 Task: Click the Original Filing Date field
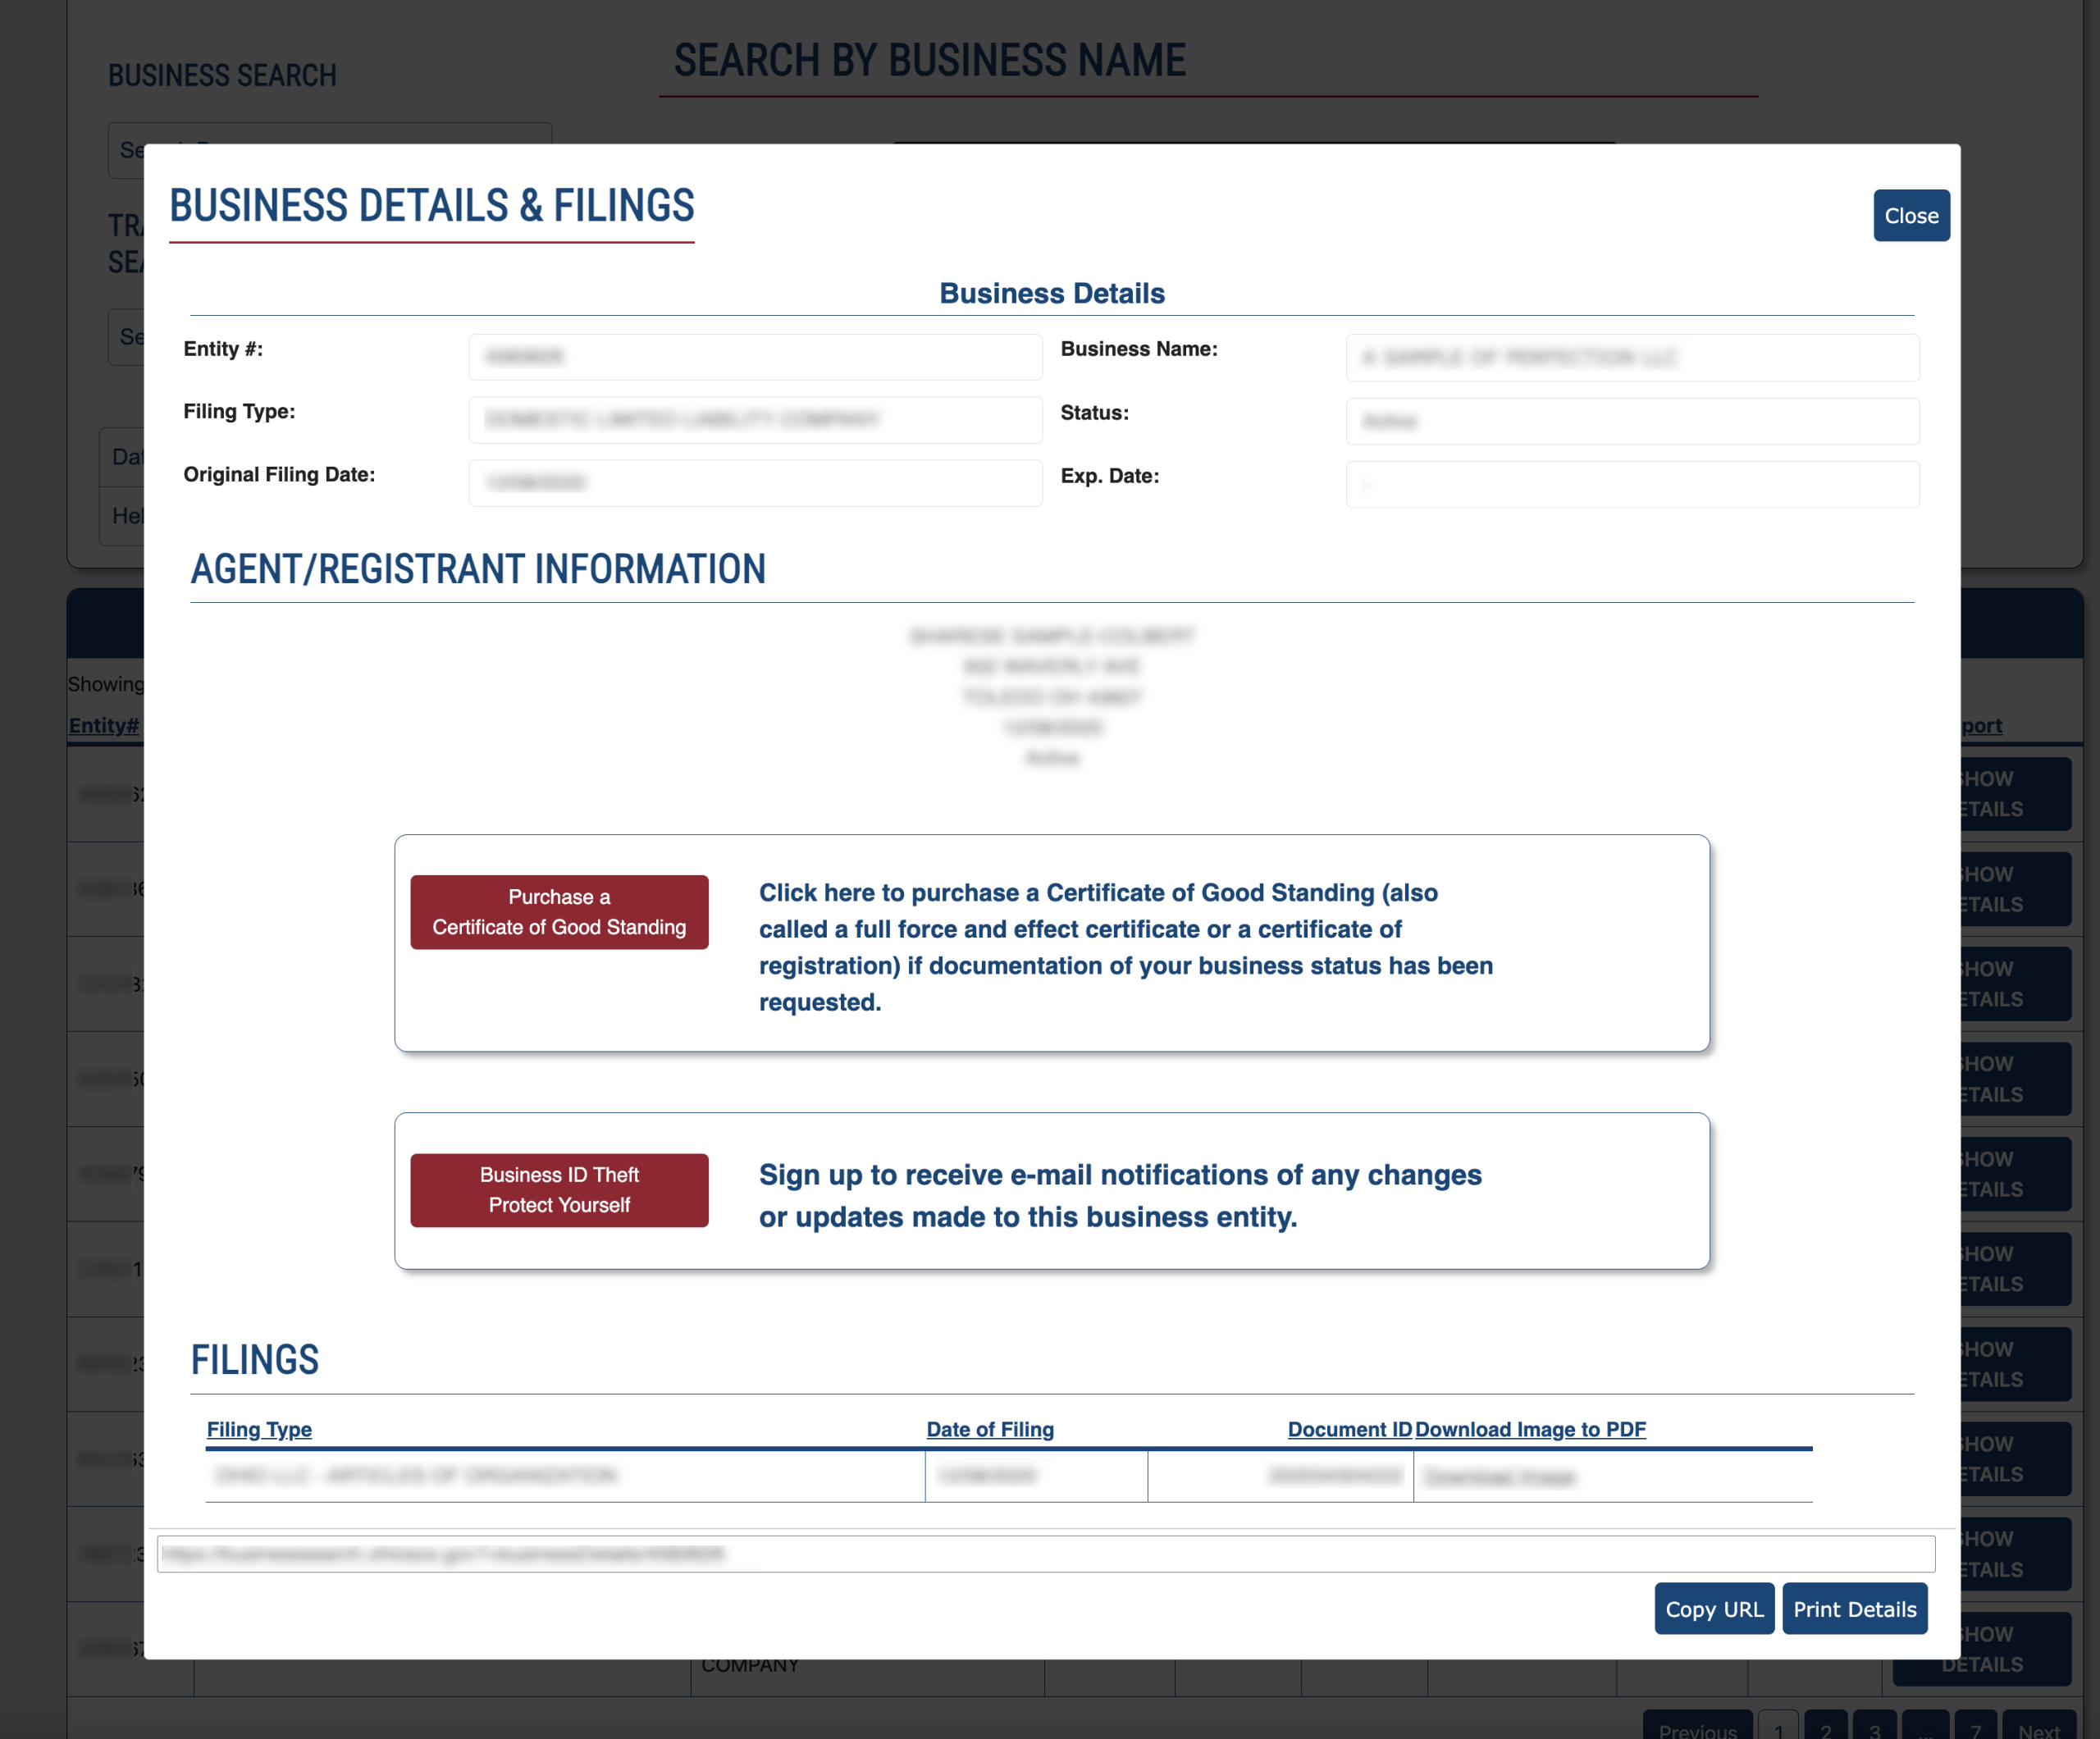[755, 483]
